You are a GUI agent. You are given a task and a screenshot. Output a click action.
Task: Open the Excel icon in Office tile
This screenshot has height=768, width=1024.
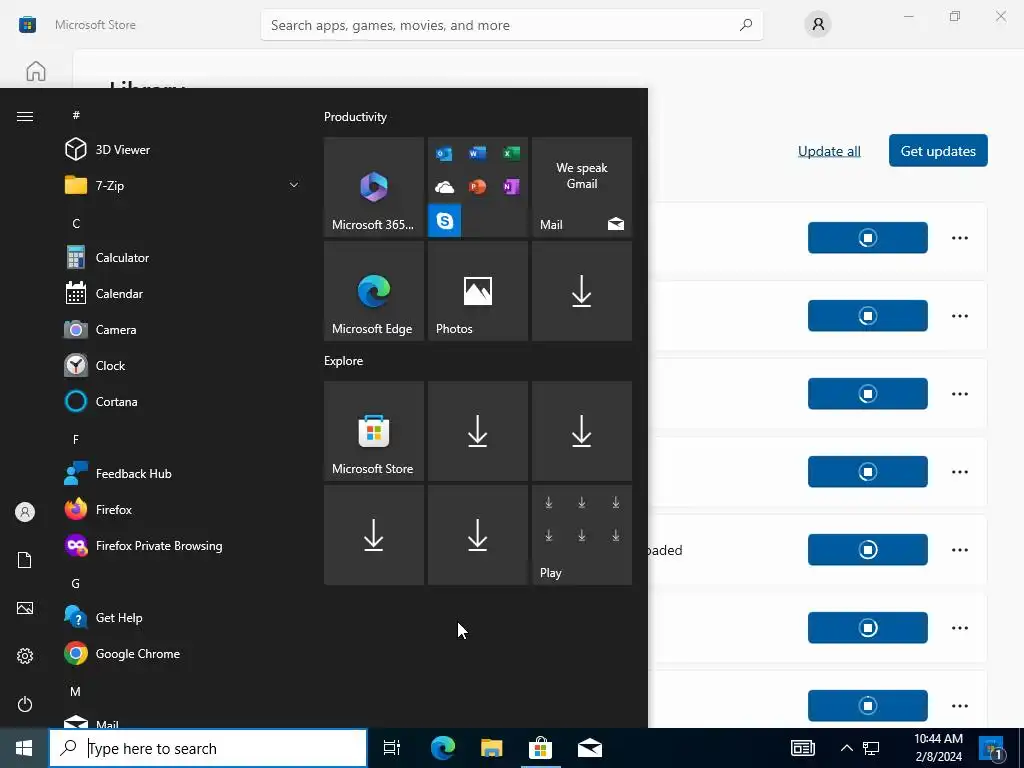[511, 153]
